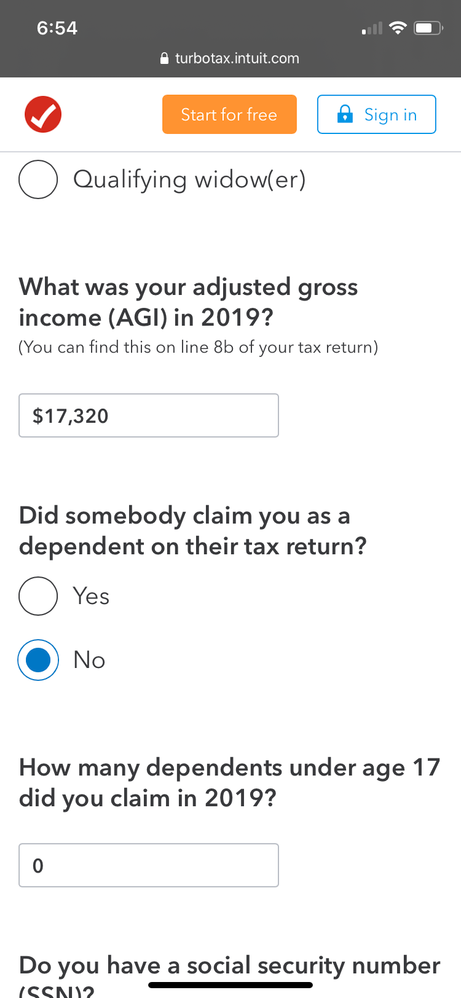461x998 pixels.
Task: Tap the home indicator bar
Action: [230, 985]
